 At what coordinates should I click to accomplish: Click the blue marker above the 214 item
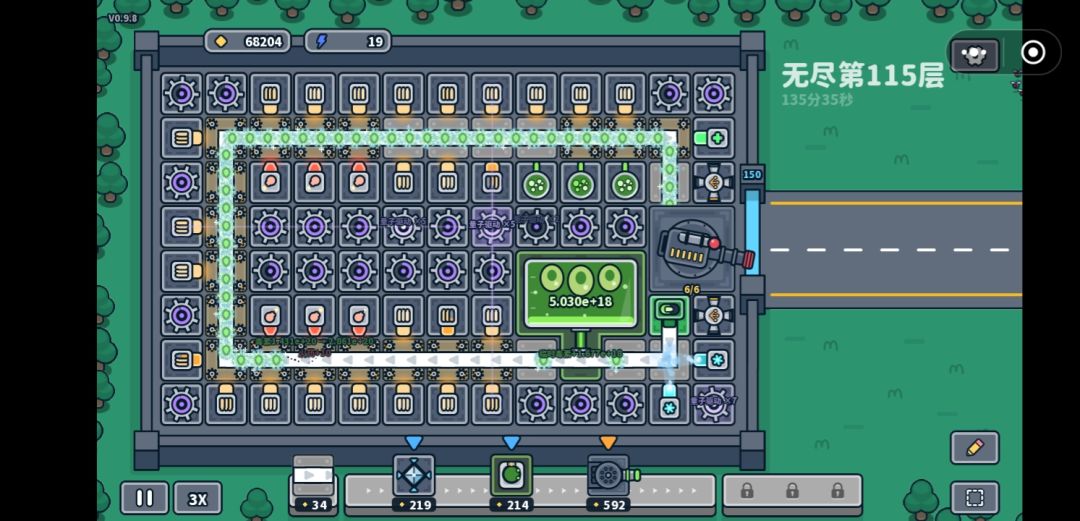(x=511, y=442)
